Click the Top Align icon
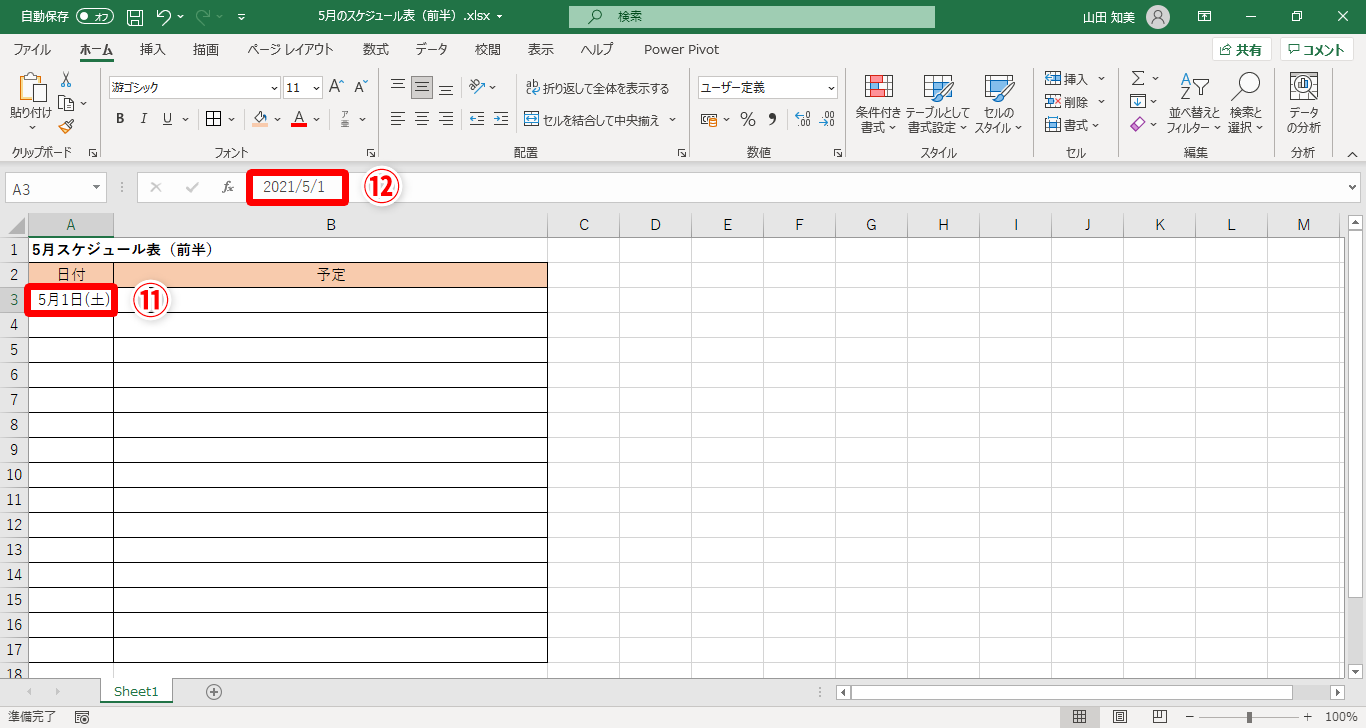The image size is (1366, 728). (398, 87)
